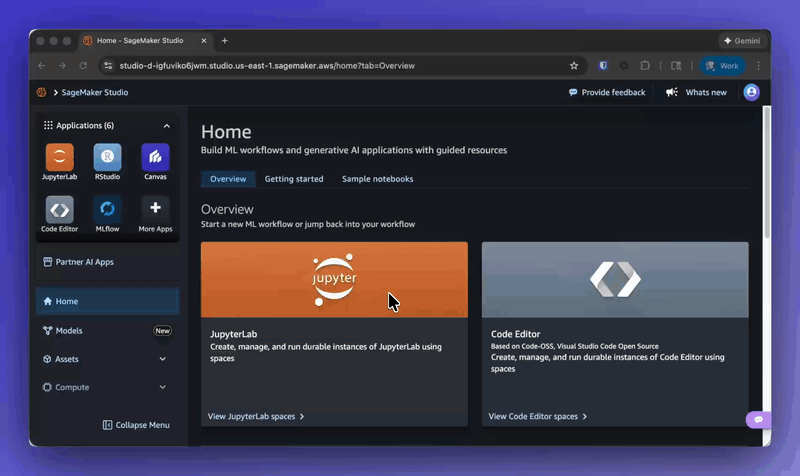Click View JupyterLab spaces link
This screenshot has width=800, height=476.
pyautogui.click(x=256, y=416)
